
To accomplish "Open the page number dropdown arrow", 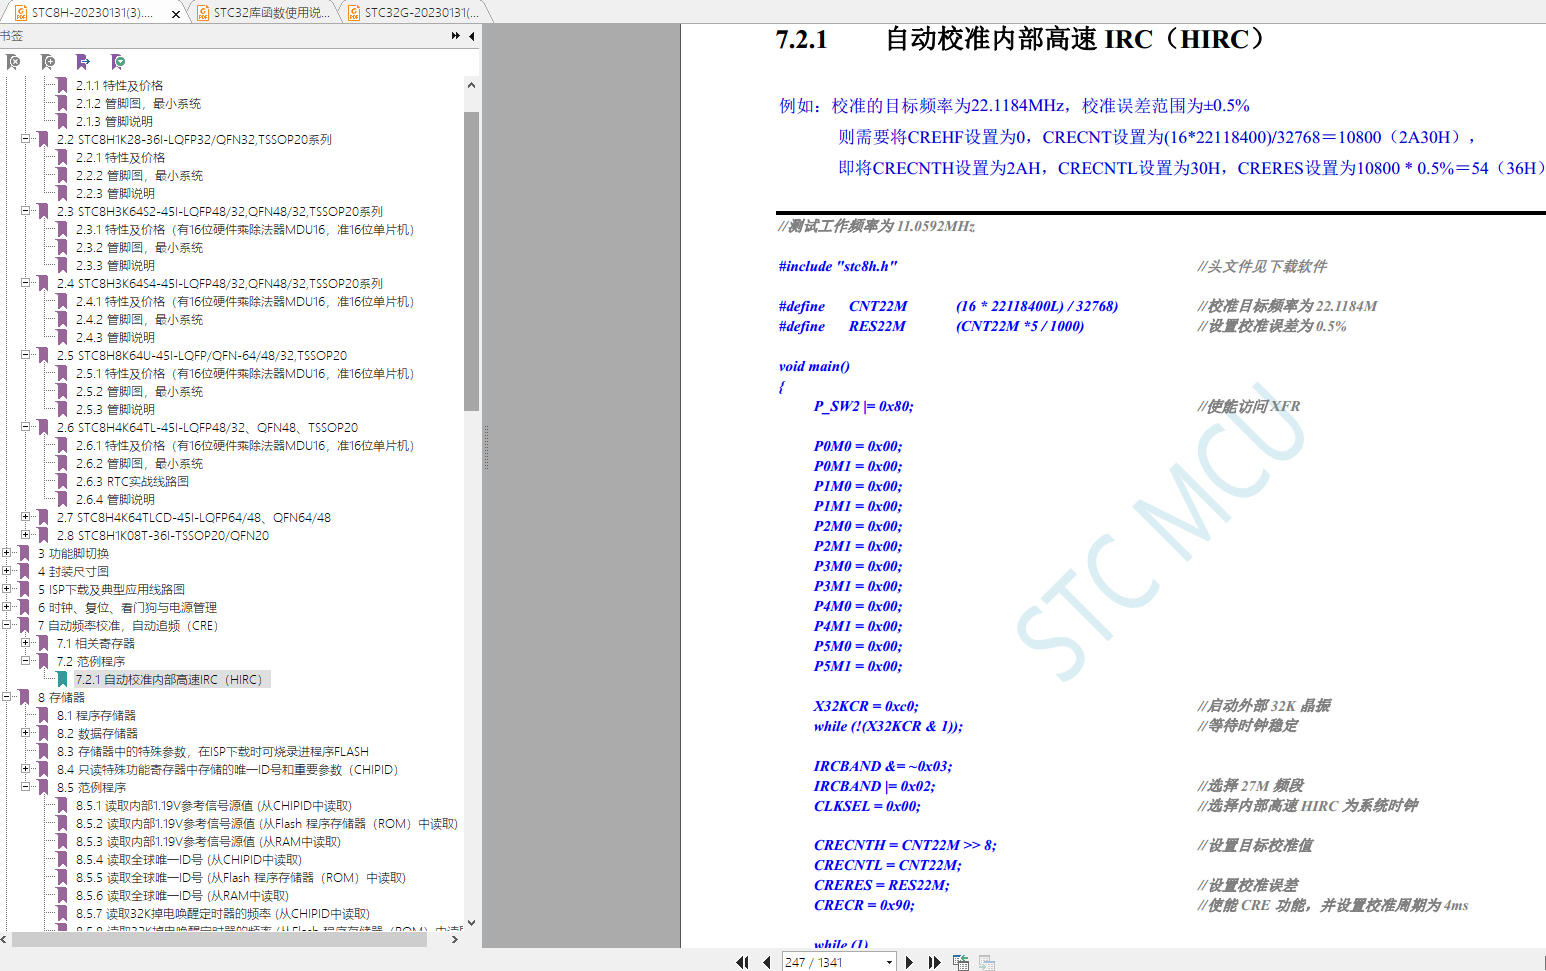I will click(889, 963).
